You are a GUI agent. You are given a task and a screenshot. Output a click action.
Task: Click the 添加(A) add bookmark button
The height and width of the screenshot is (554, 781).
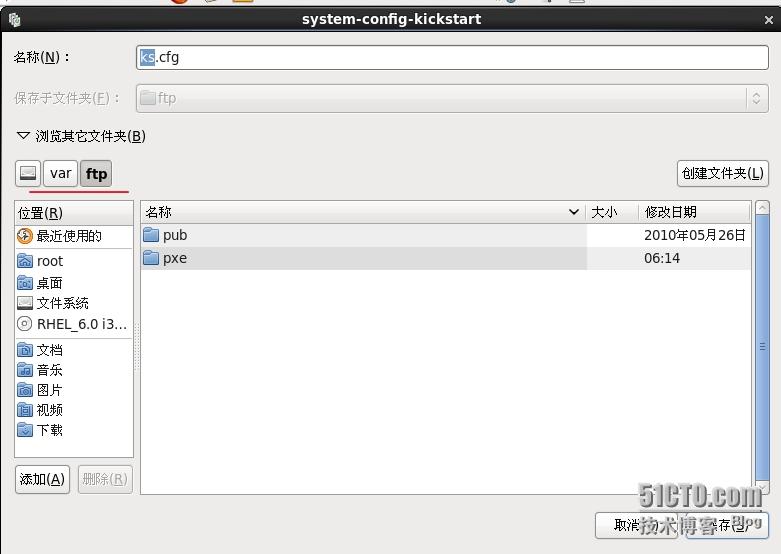42,479
